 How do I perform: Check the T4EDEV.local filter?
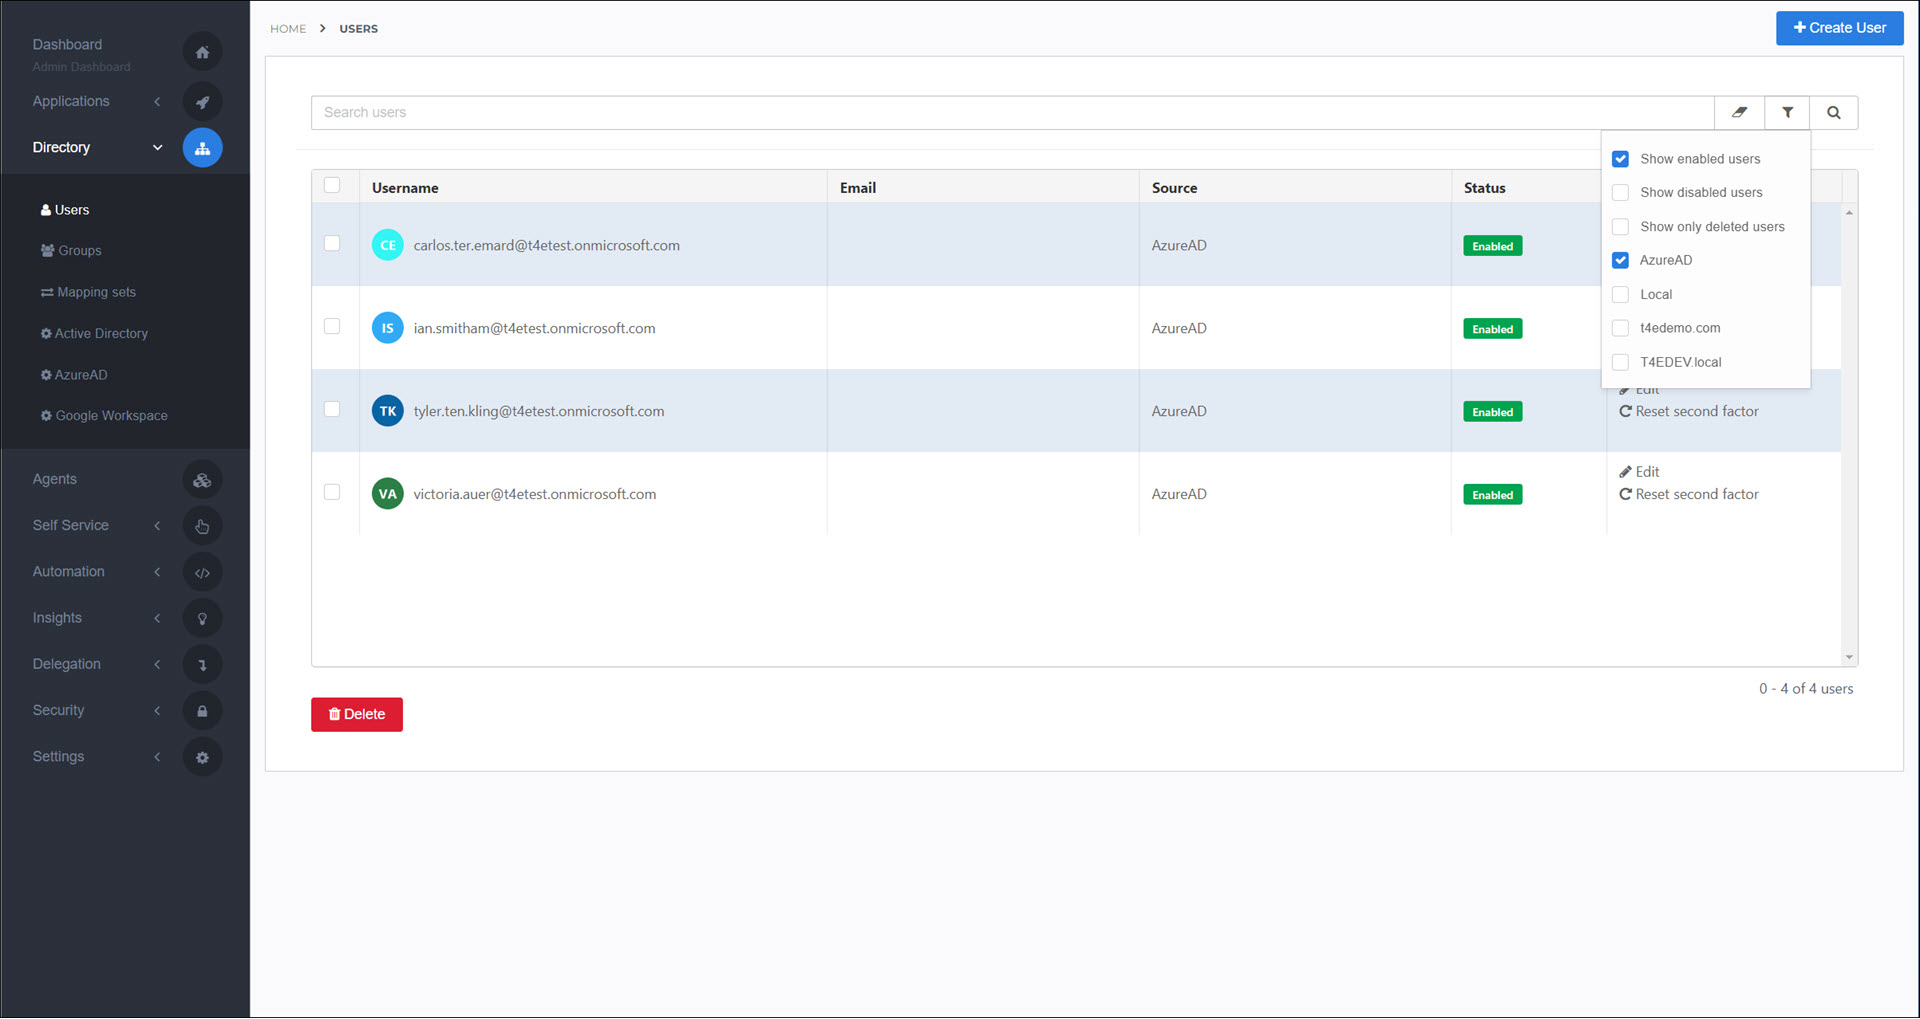coord(1621,362)
